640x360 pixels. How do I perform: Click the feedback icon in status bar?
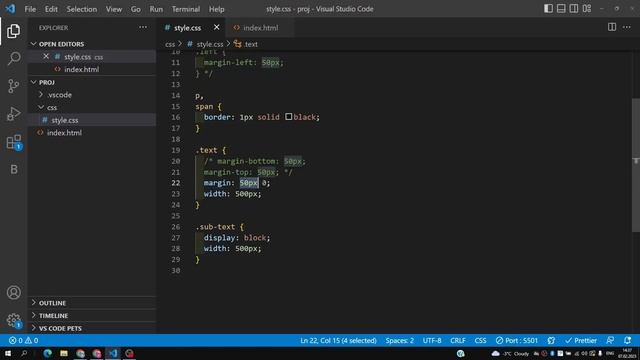pos(610,340)
